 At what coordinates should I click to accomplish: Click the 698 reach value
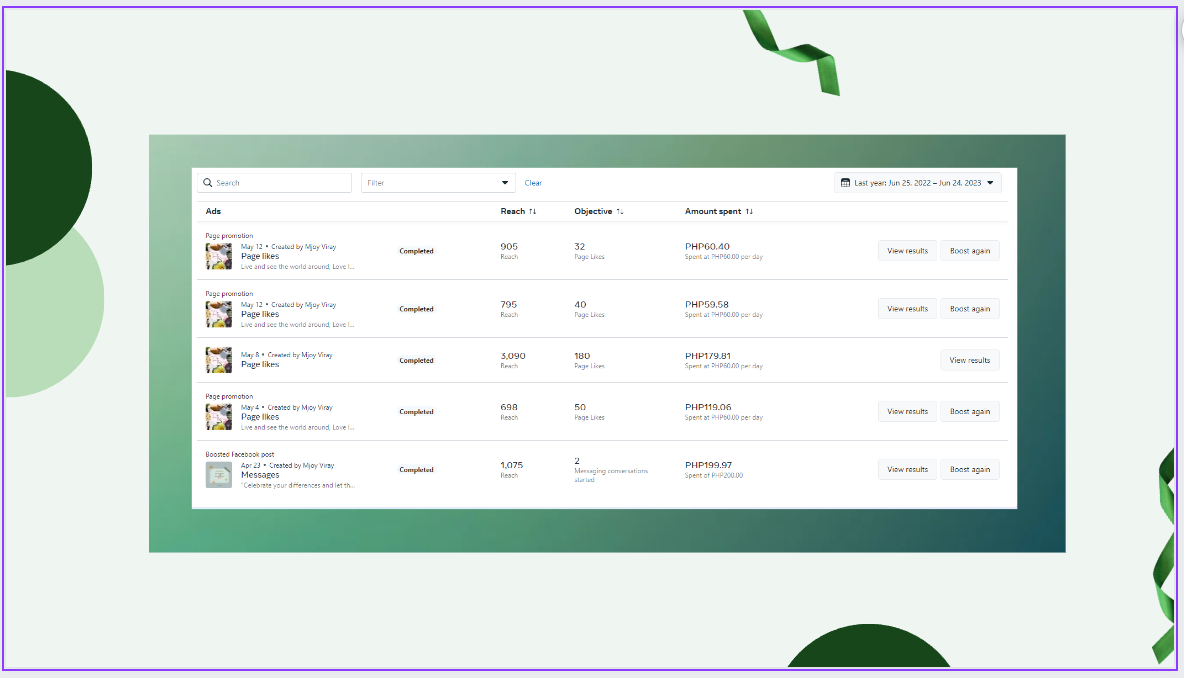point(509,407)
